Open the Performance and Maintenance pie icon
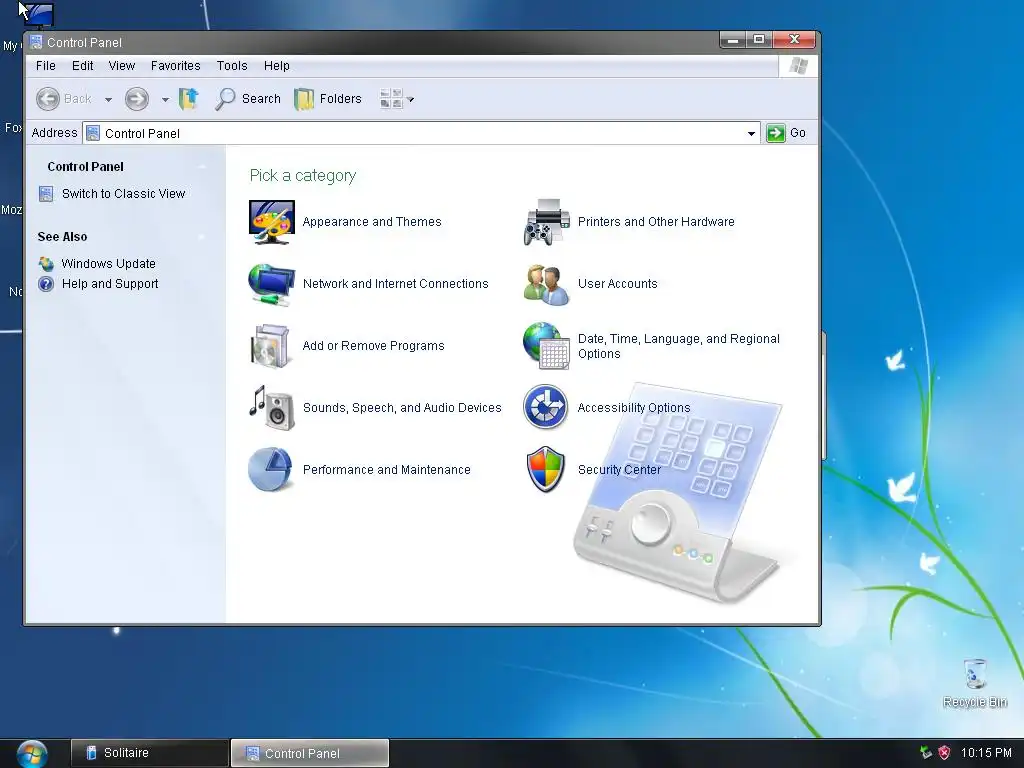Image resolution: width=1024 pixels, height=768 pixels. [270, 470]
